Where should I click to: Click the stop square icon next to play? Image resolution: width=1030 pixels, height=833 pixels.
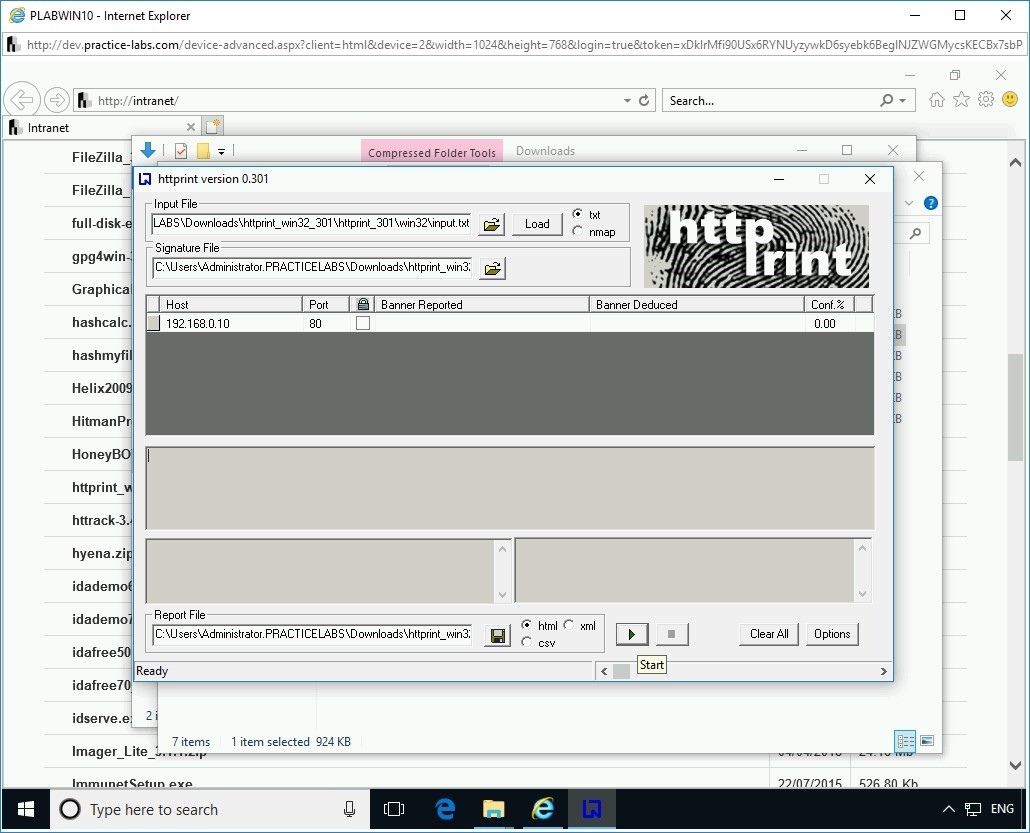pos(671,634)
